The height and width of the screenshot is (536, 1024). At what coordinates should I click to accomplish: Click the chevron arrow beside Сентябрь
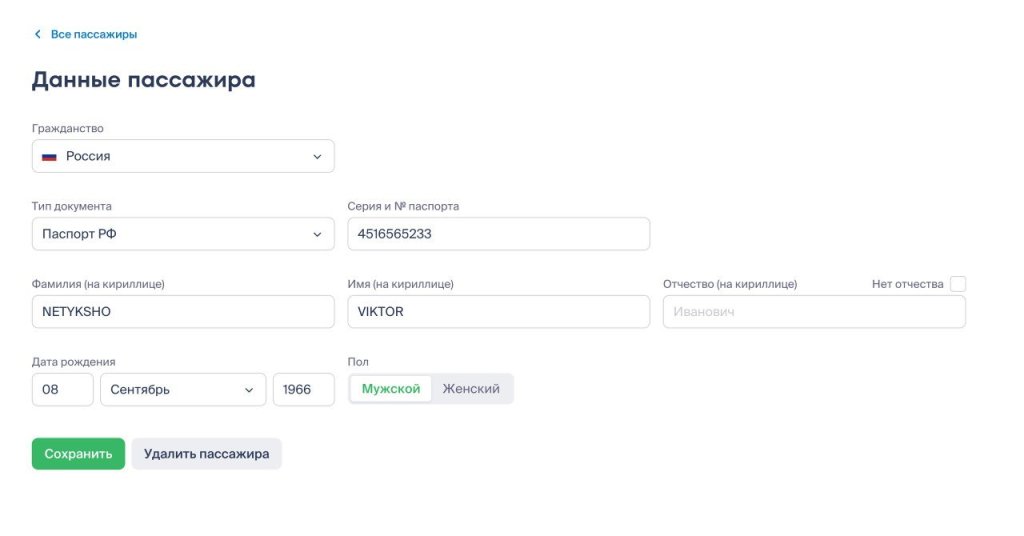coord(249,390)
